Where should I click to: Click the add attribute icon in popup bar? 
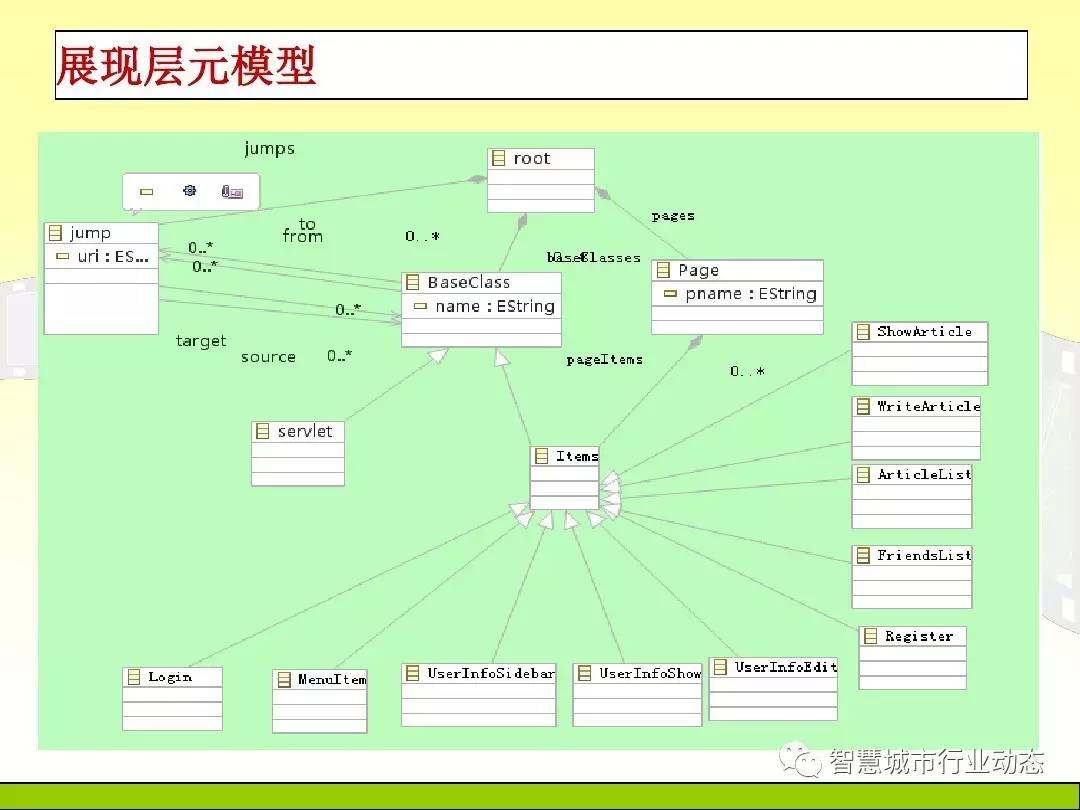147,192
